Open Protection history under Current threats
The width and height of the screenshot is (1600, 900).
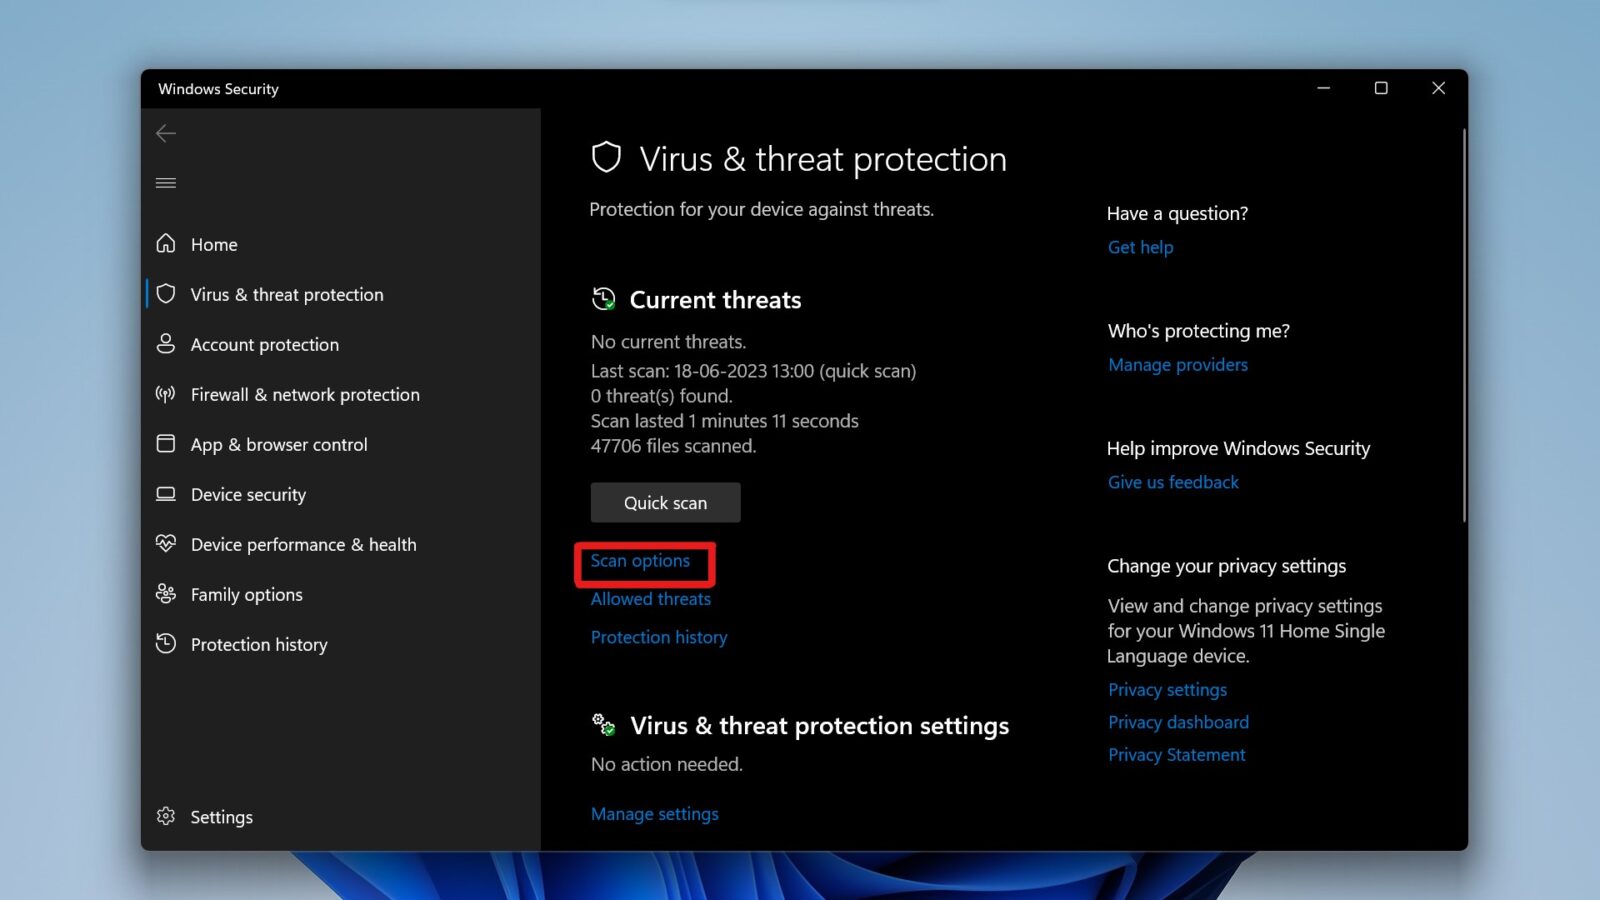pyautogui.click(x=658, y=637)
